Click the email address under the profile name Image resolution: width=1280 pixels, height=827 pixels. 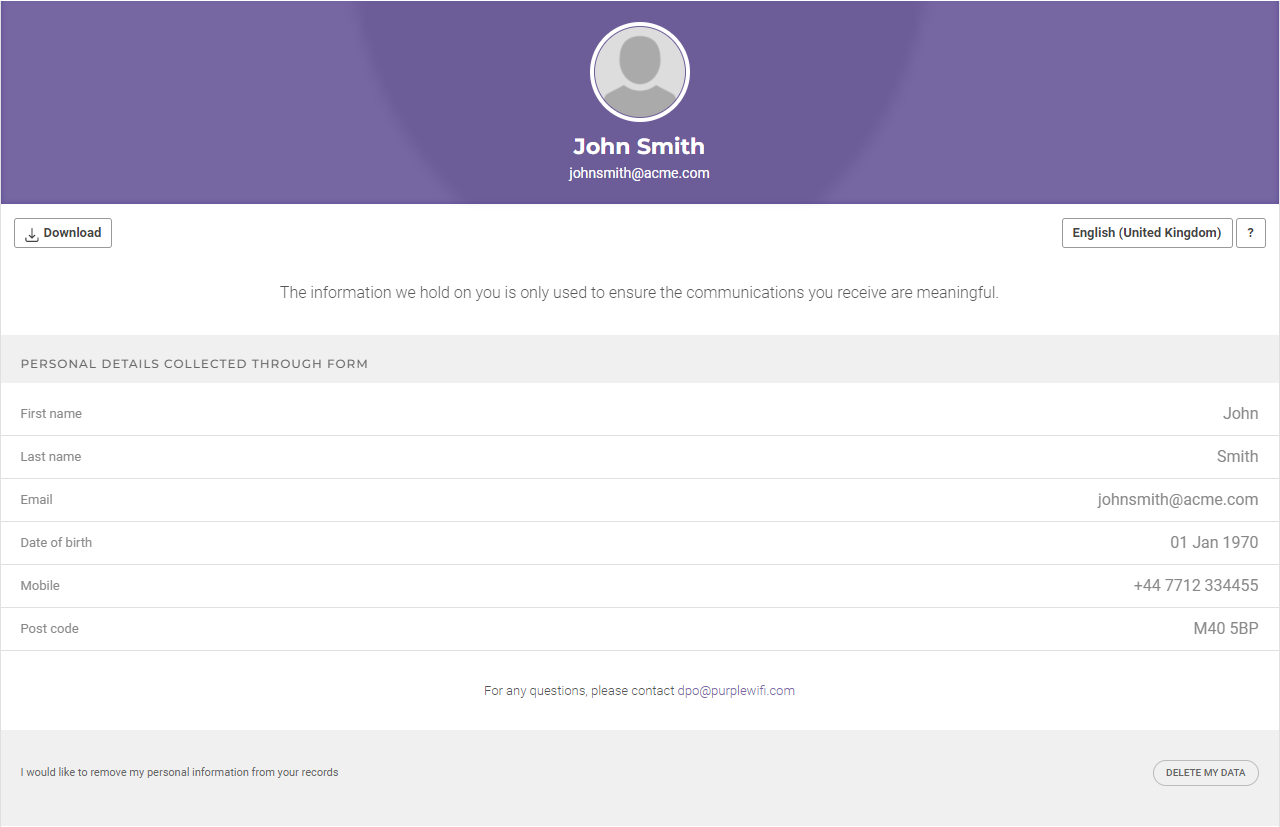639,173
